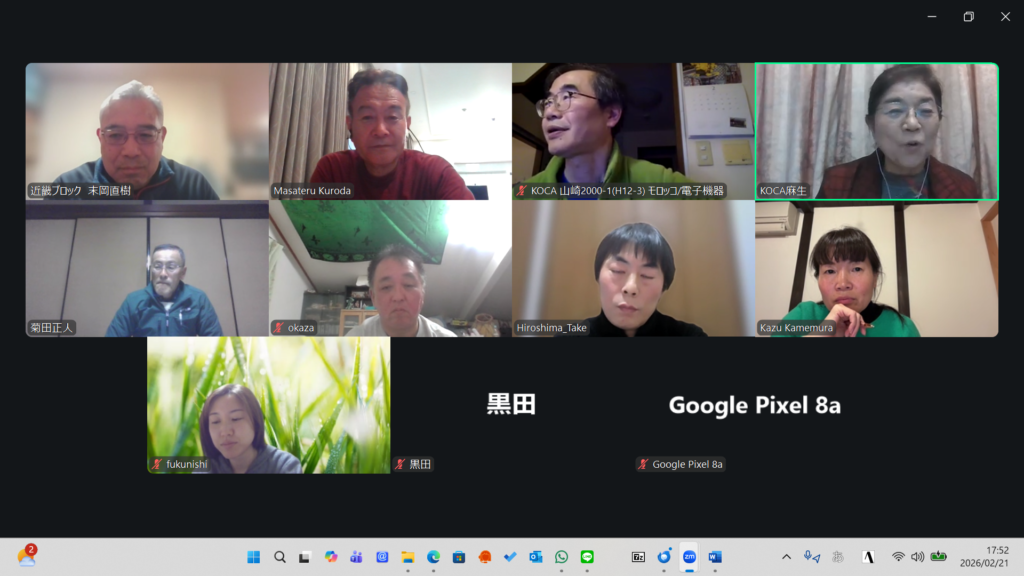Open File Explorer from the taskbar
Viewport: 1024px width, 576px height.
point(408,557)
